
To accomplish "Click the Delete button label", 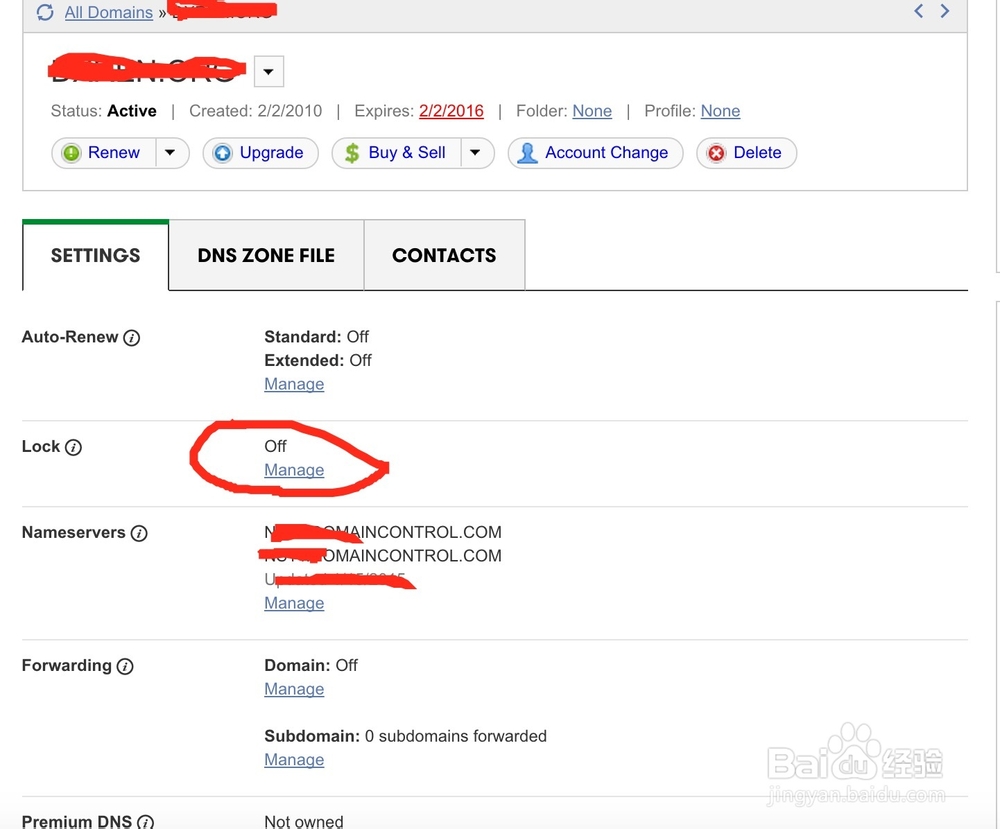I will (x=757, y=152).
